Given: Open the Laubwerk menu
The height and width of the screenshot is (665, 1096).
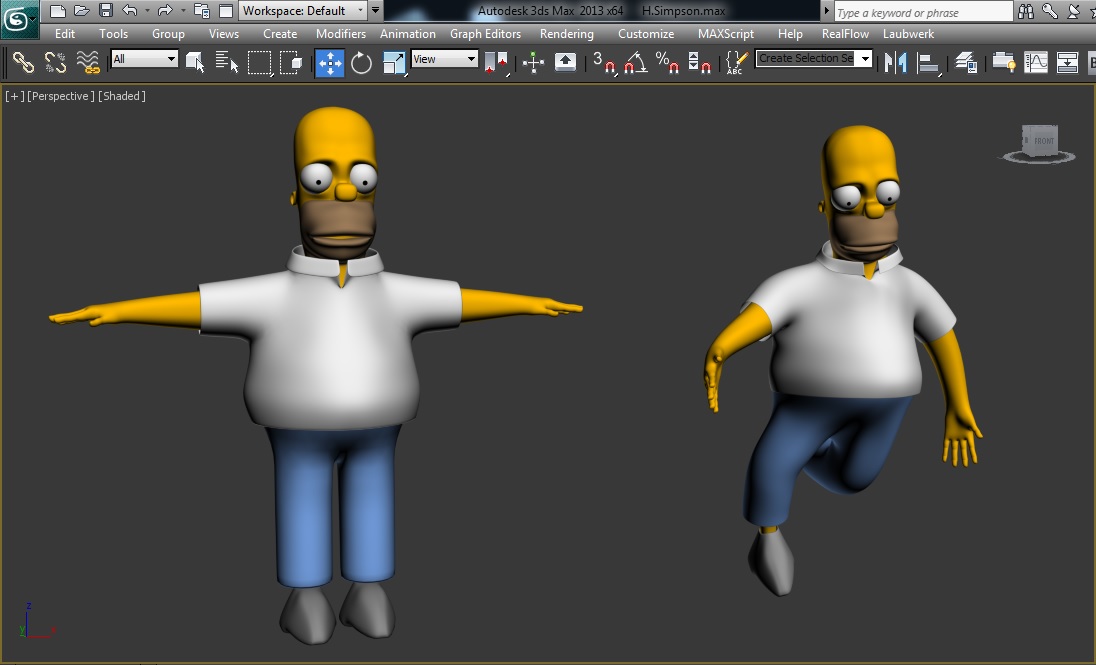Looking at the screenshot, I should [908, 34].
